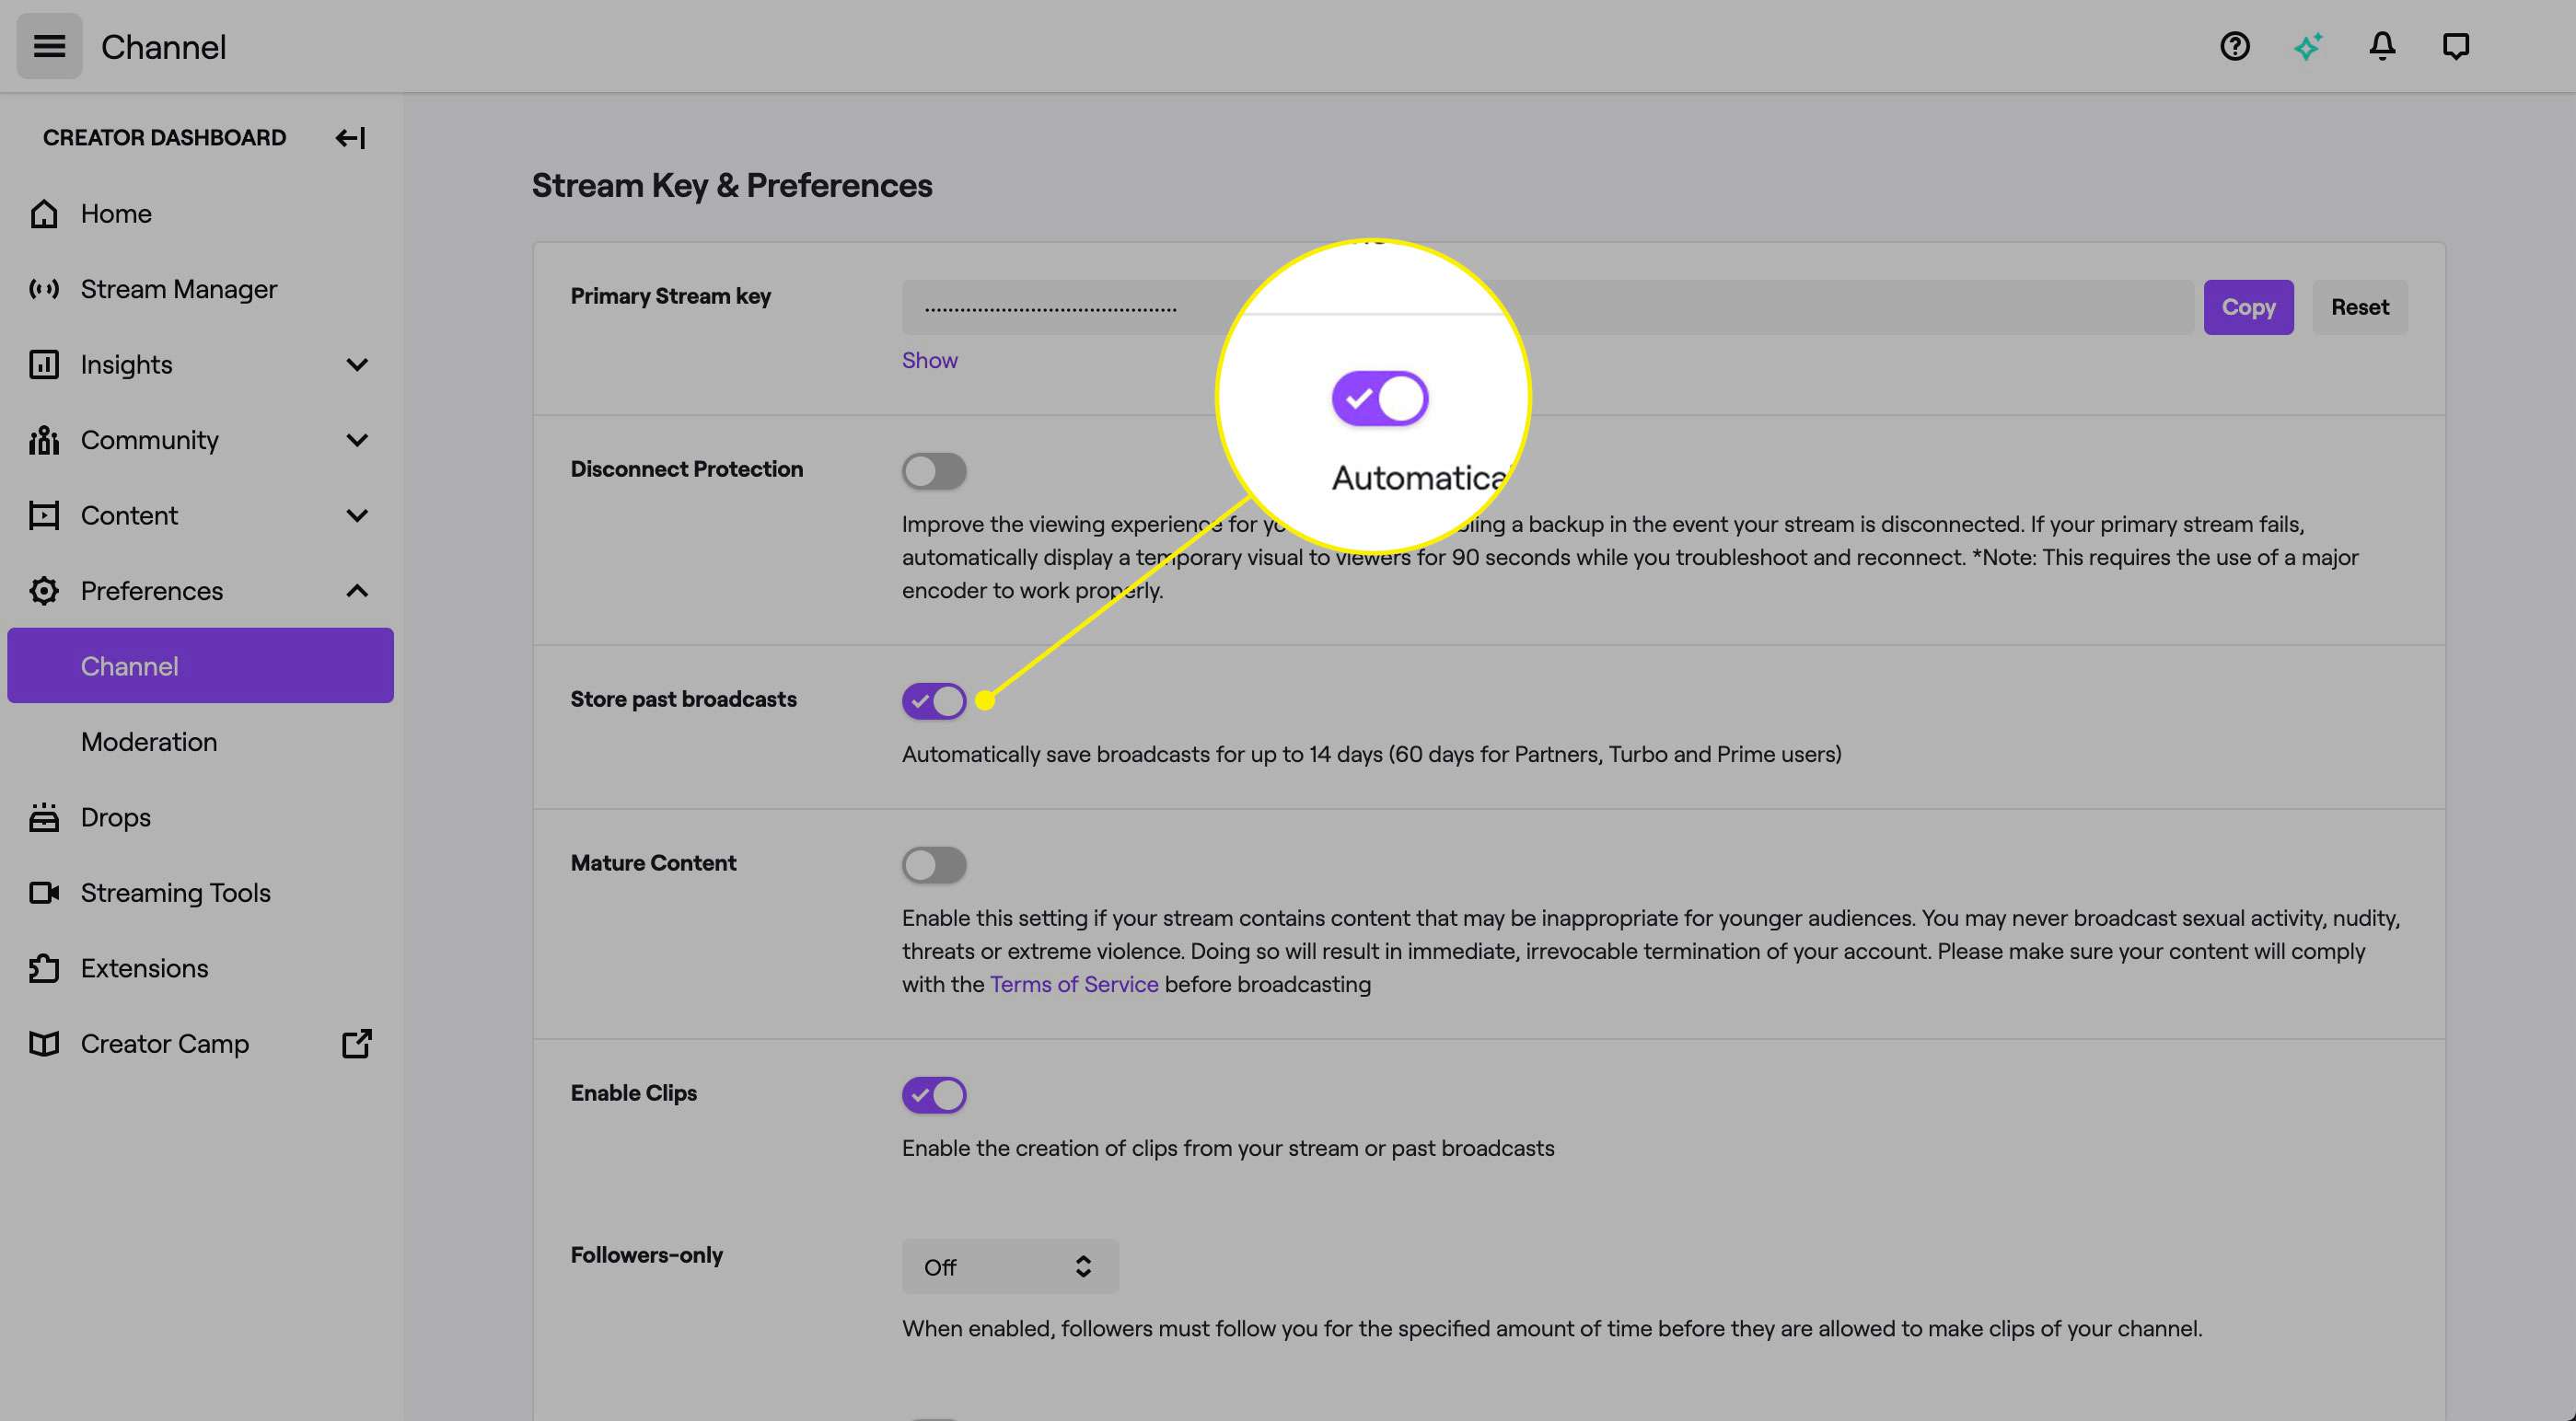Click Copy to copy stream key
2576x1421 pixels.
[x=2247, y=305]
